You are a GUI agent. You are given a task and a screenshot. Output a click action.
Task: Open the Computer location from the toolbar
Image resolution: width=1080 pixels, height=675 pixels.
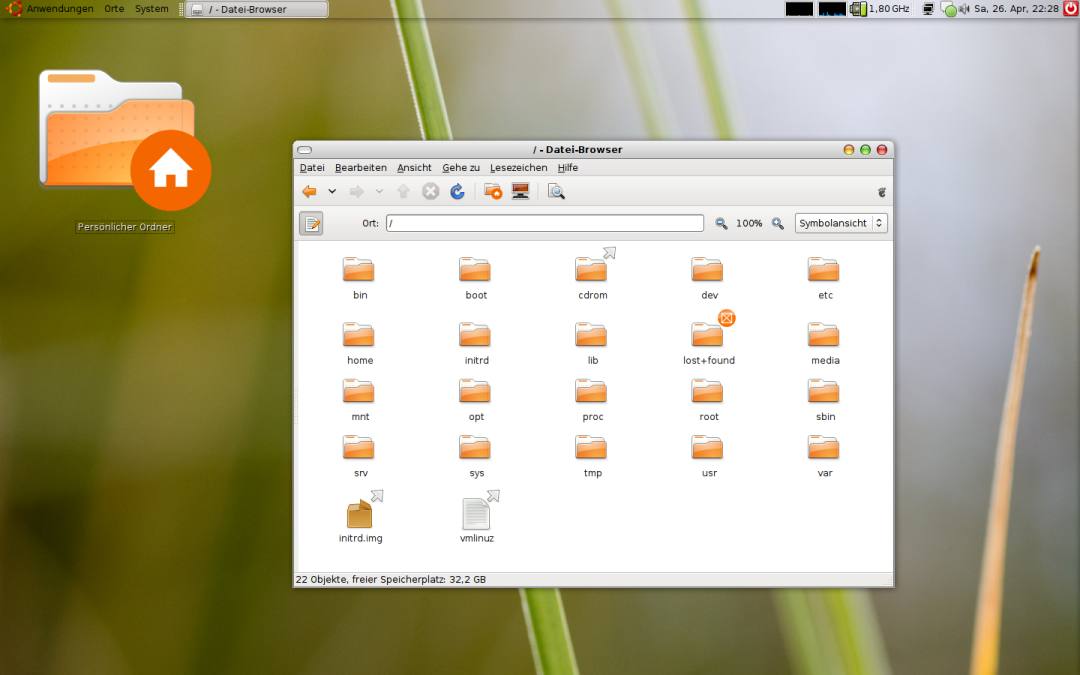coord(521,191)
